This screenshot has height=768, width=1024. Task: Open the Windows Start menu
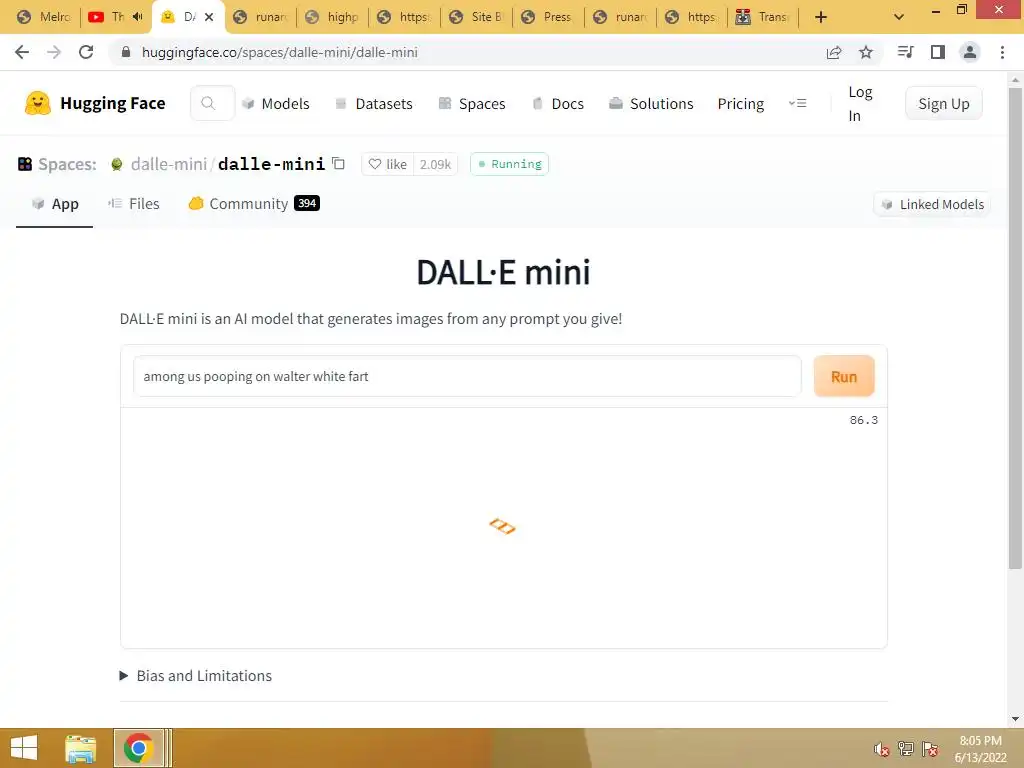pyautogui.click(x=25, y=748)
